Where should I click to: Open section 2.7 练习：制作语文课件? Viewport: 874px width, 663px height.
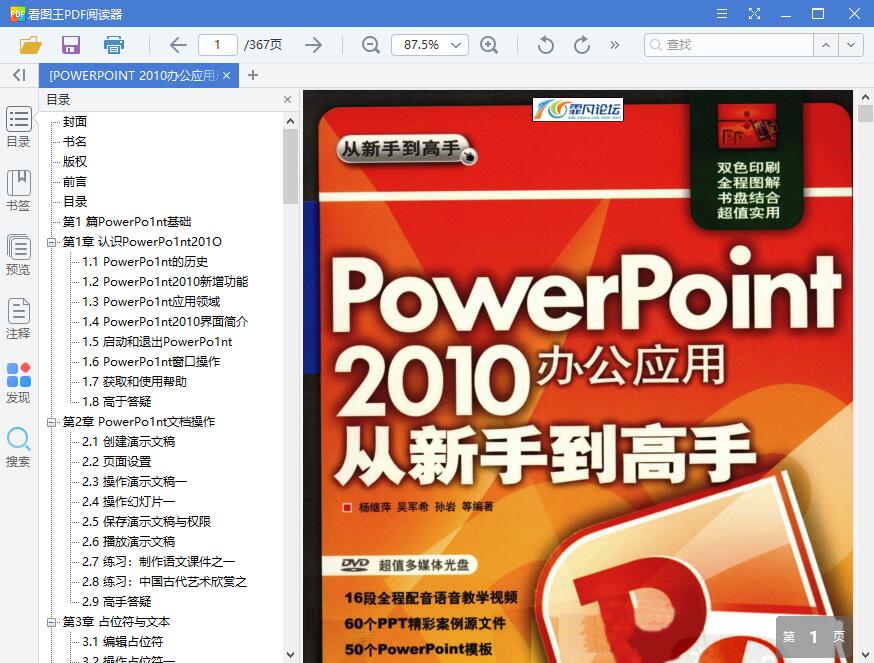coord(158,562)
